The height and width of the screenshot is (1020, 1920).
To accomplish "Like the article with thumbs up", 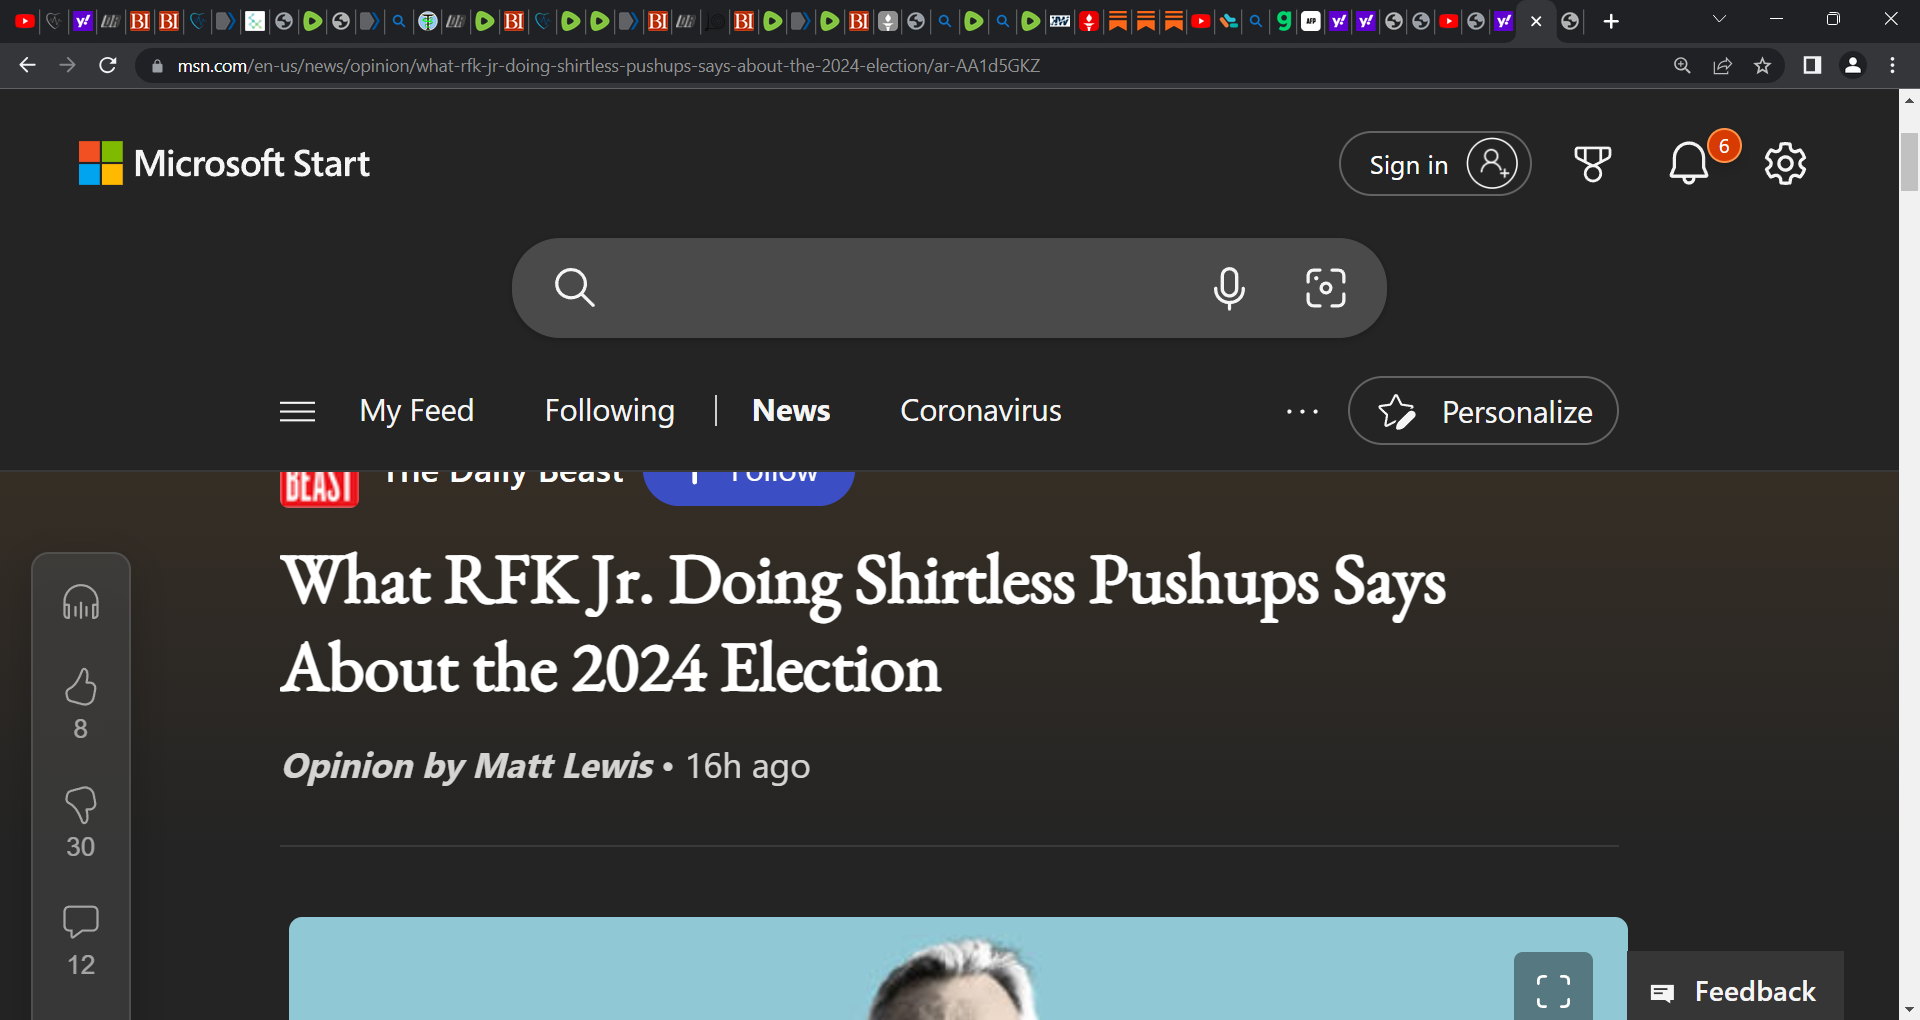I will [81, 687].
